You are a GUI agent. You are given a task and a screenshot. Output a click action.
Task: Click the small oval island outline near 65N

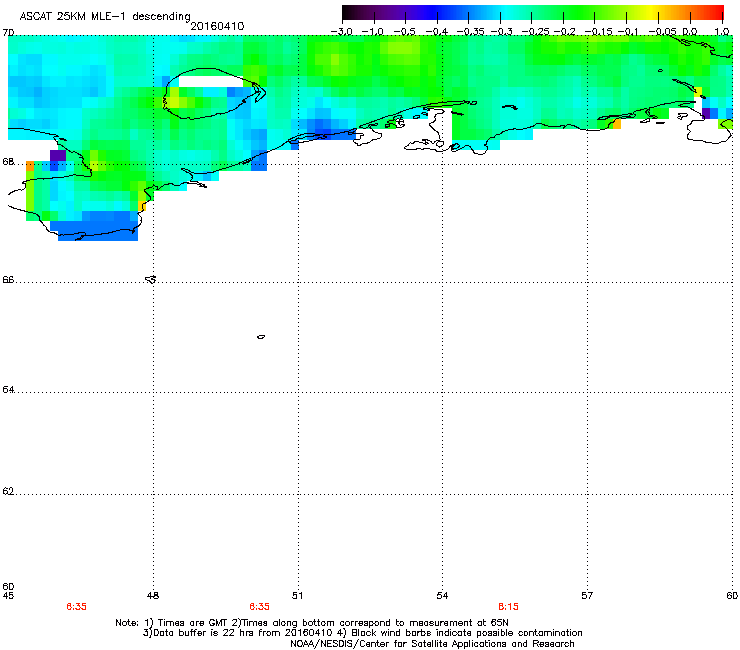(x=261, y=337)
